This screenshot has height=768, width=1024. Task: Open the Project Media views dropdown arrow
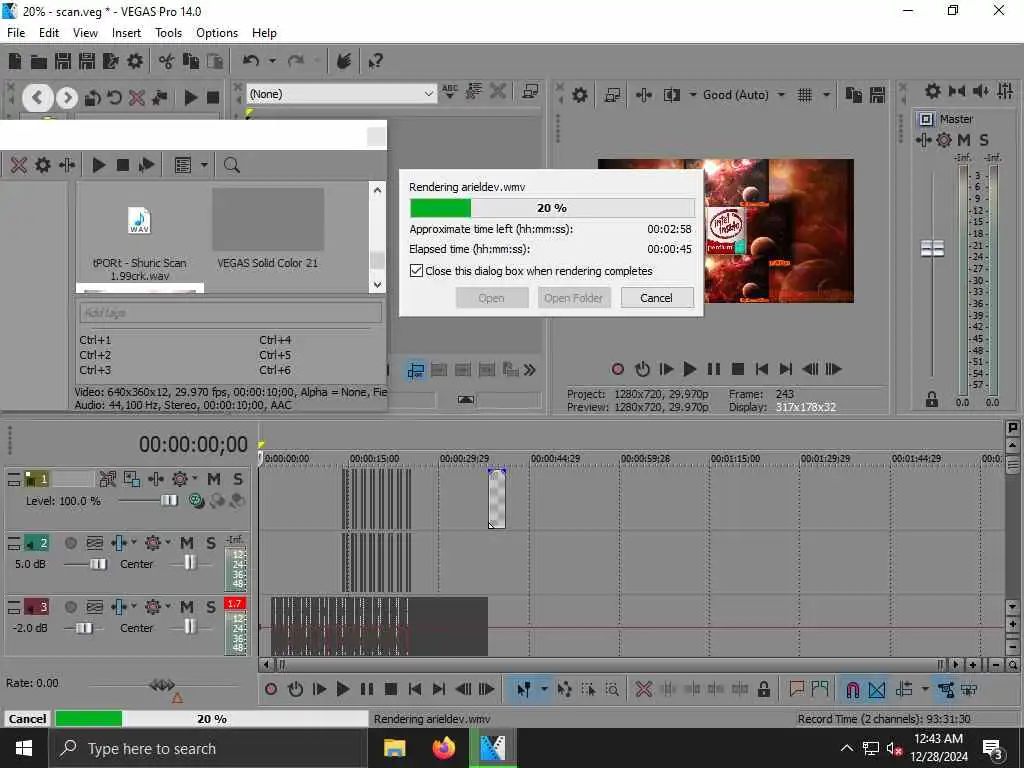click(204, 165)
